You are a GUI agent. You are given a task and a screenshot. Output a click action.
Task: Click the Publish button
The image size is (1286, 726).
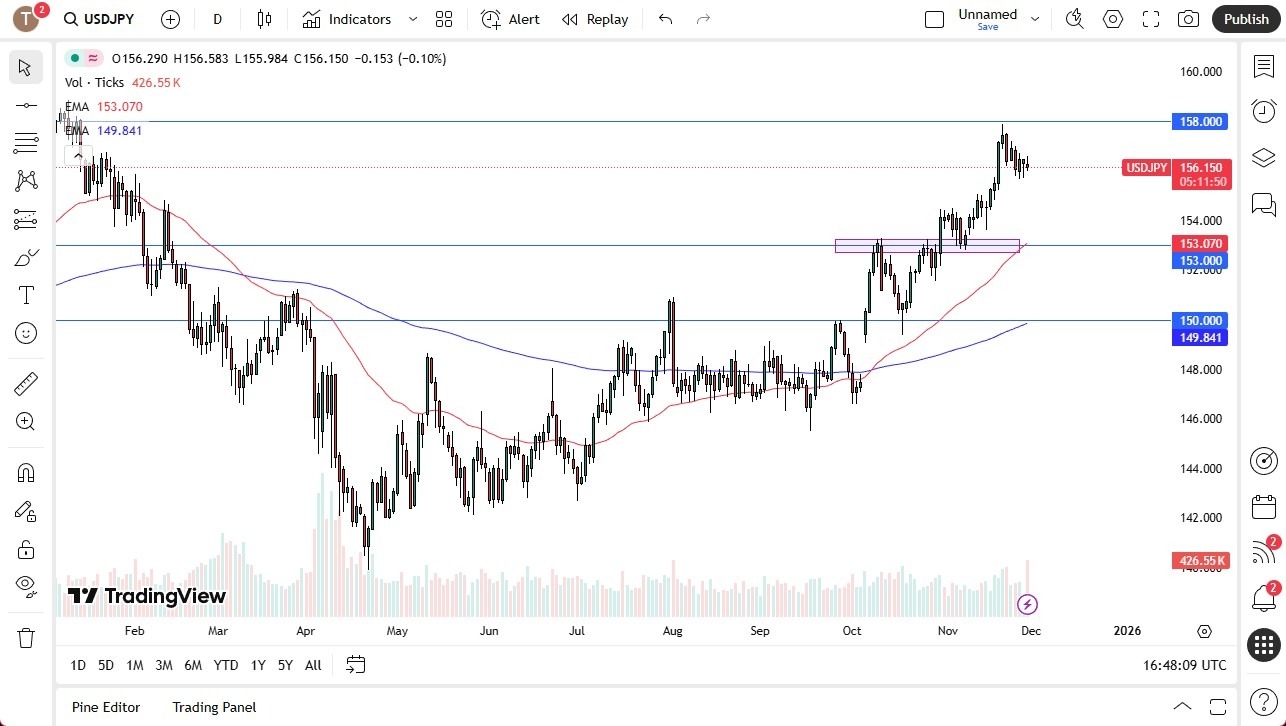pos(1246,19)
